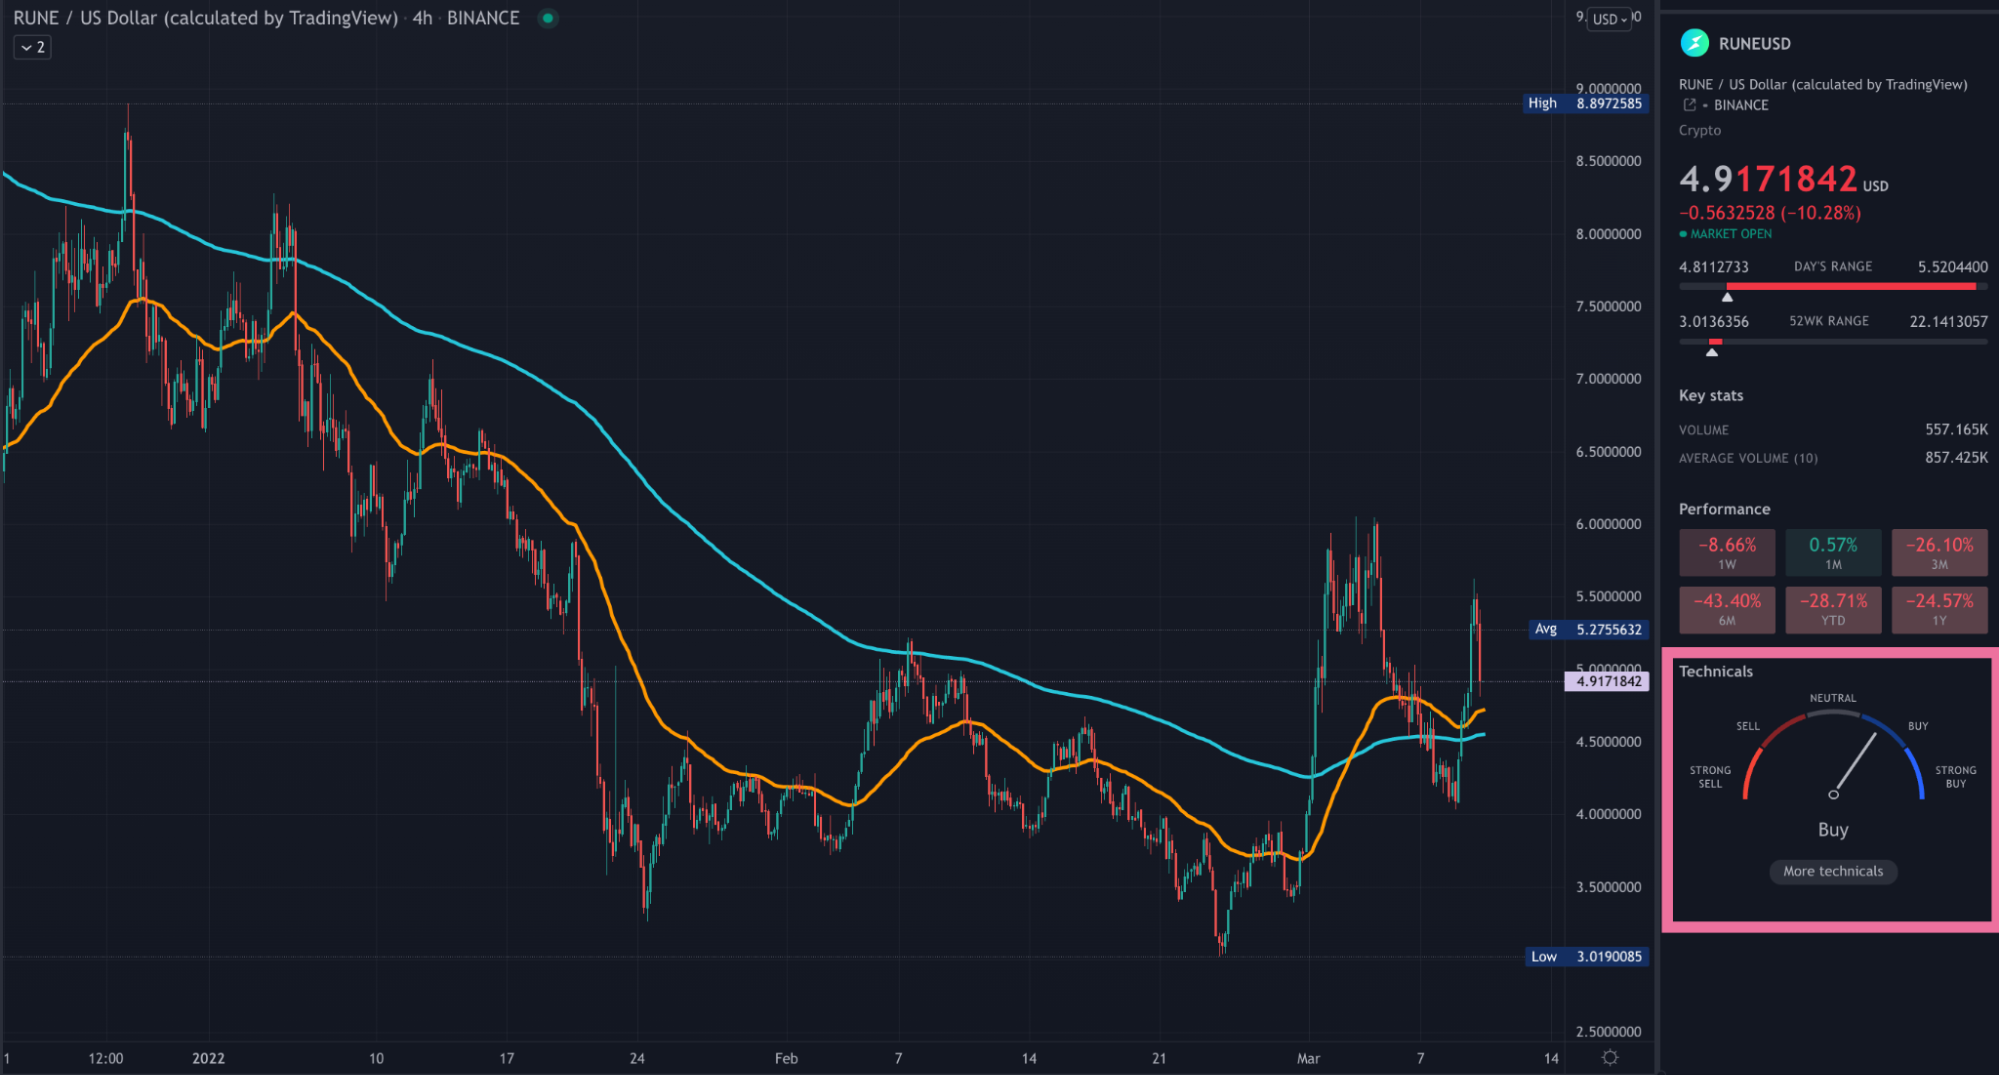The height and width of the screenshot is (1075, 1999).
Task: Click the STRONG BUY gauge label
Action: [x=1955, y=777]
